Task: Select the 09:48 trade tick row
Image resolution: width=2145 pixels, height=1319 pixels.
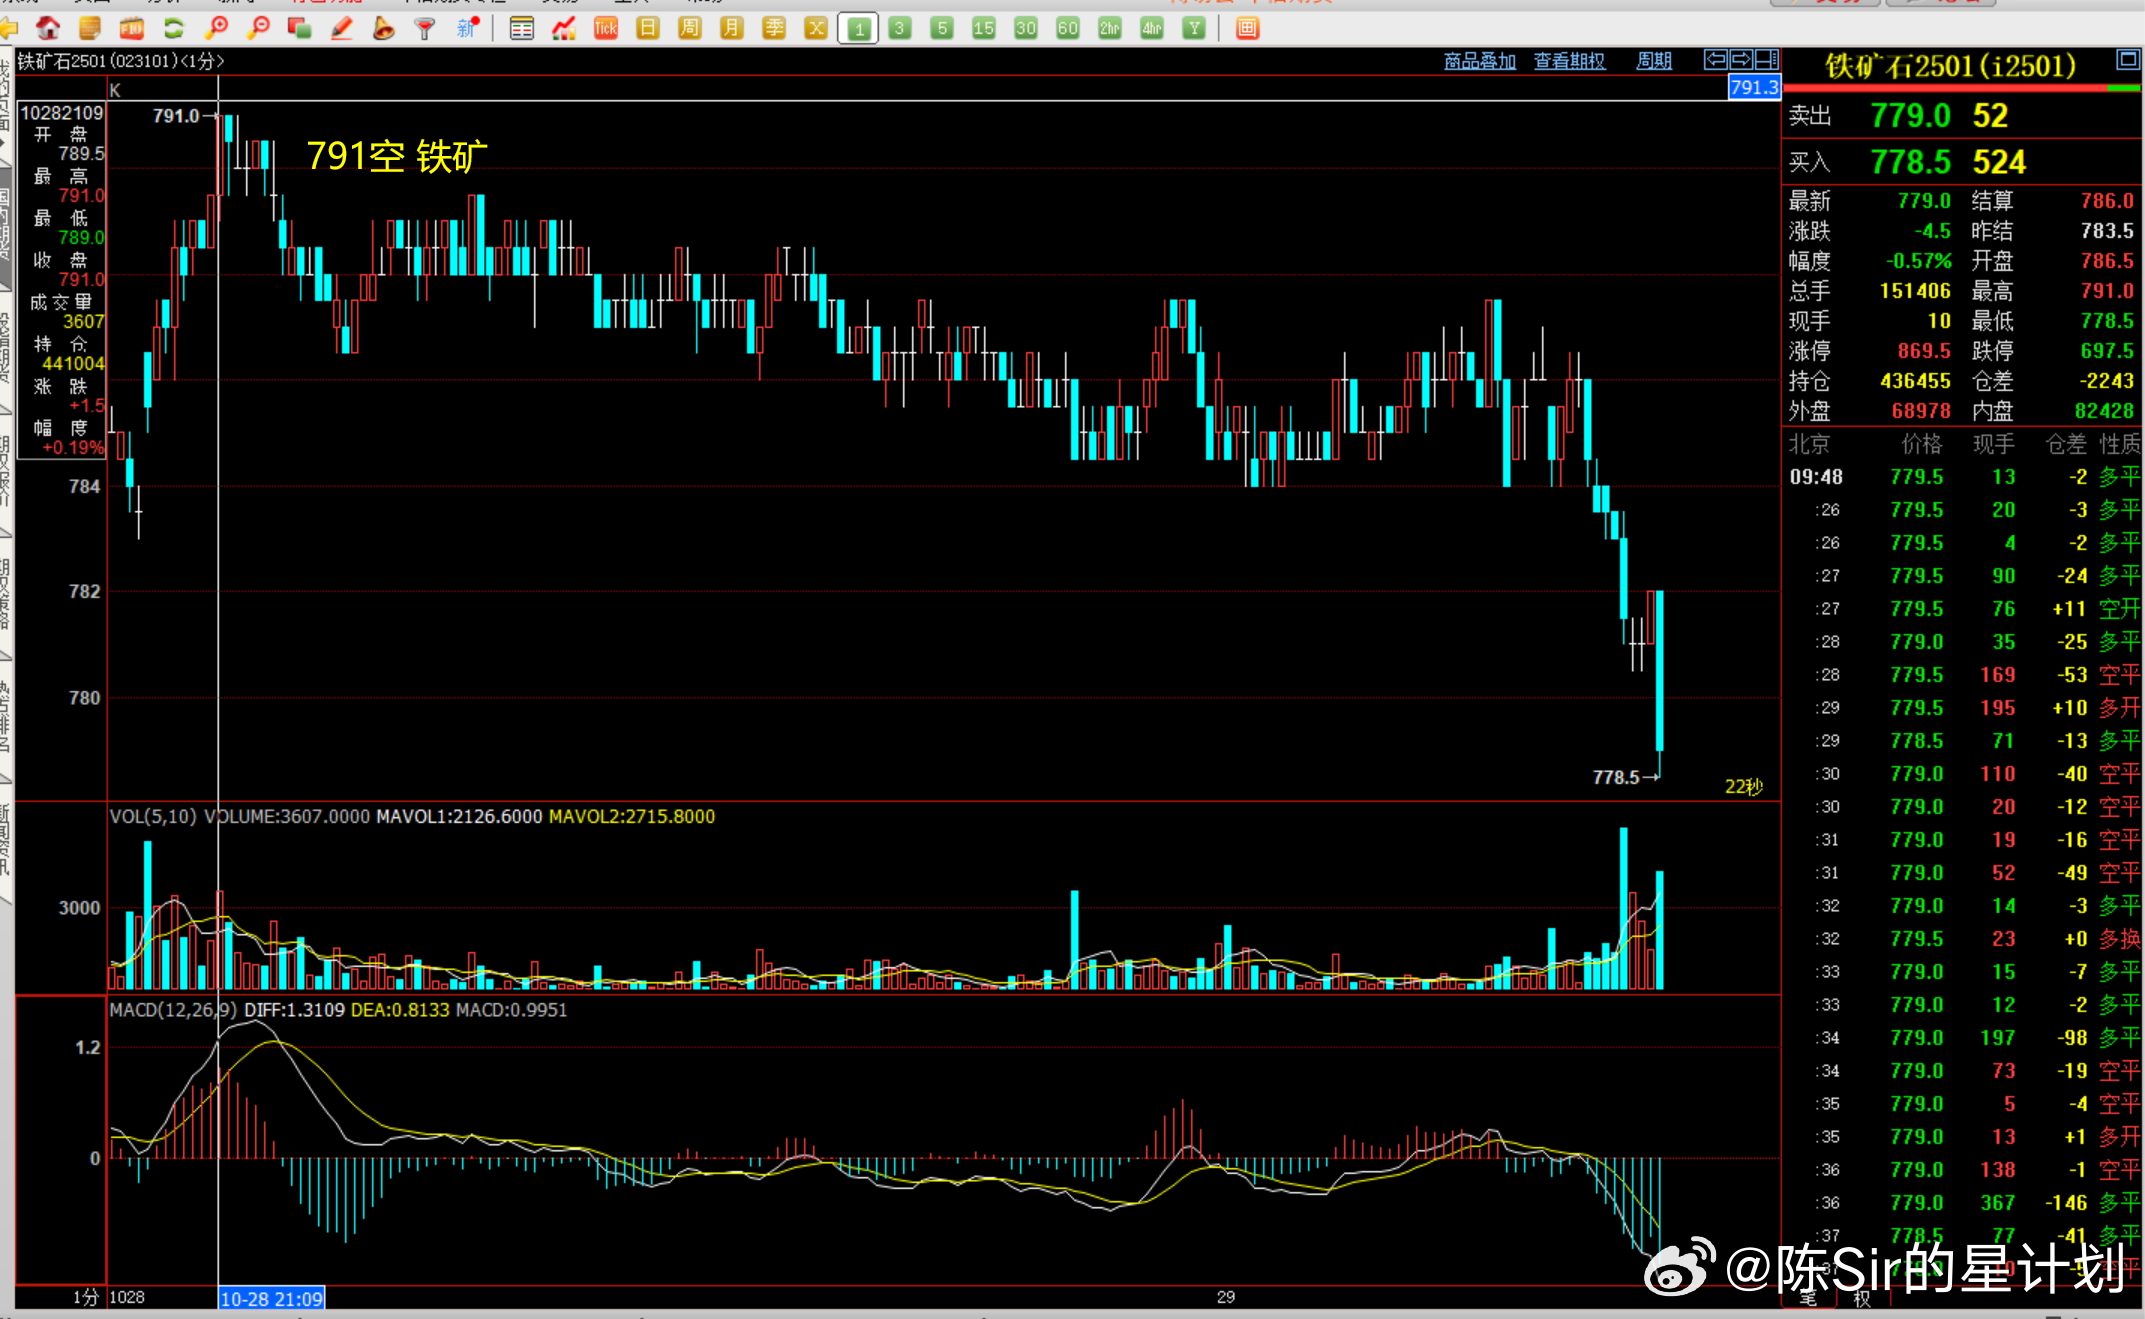Action: (x=1963, y=477)
